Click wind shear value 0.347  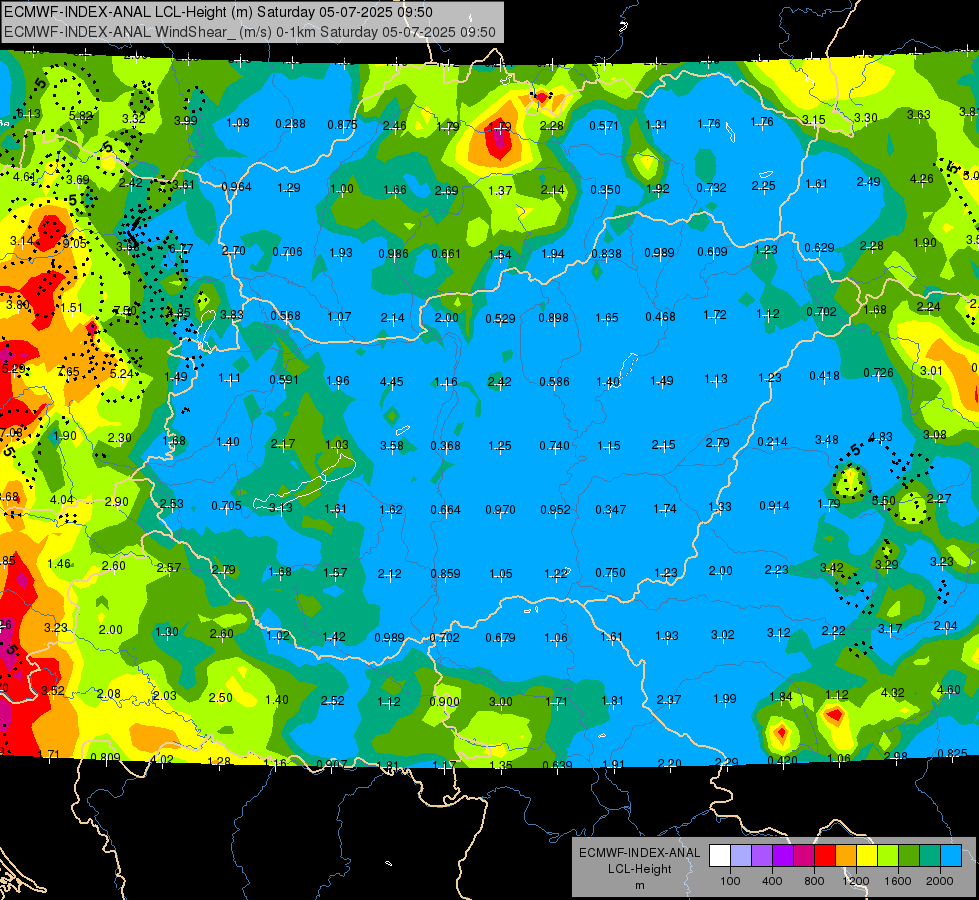pos(611,509)
